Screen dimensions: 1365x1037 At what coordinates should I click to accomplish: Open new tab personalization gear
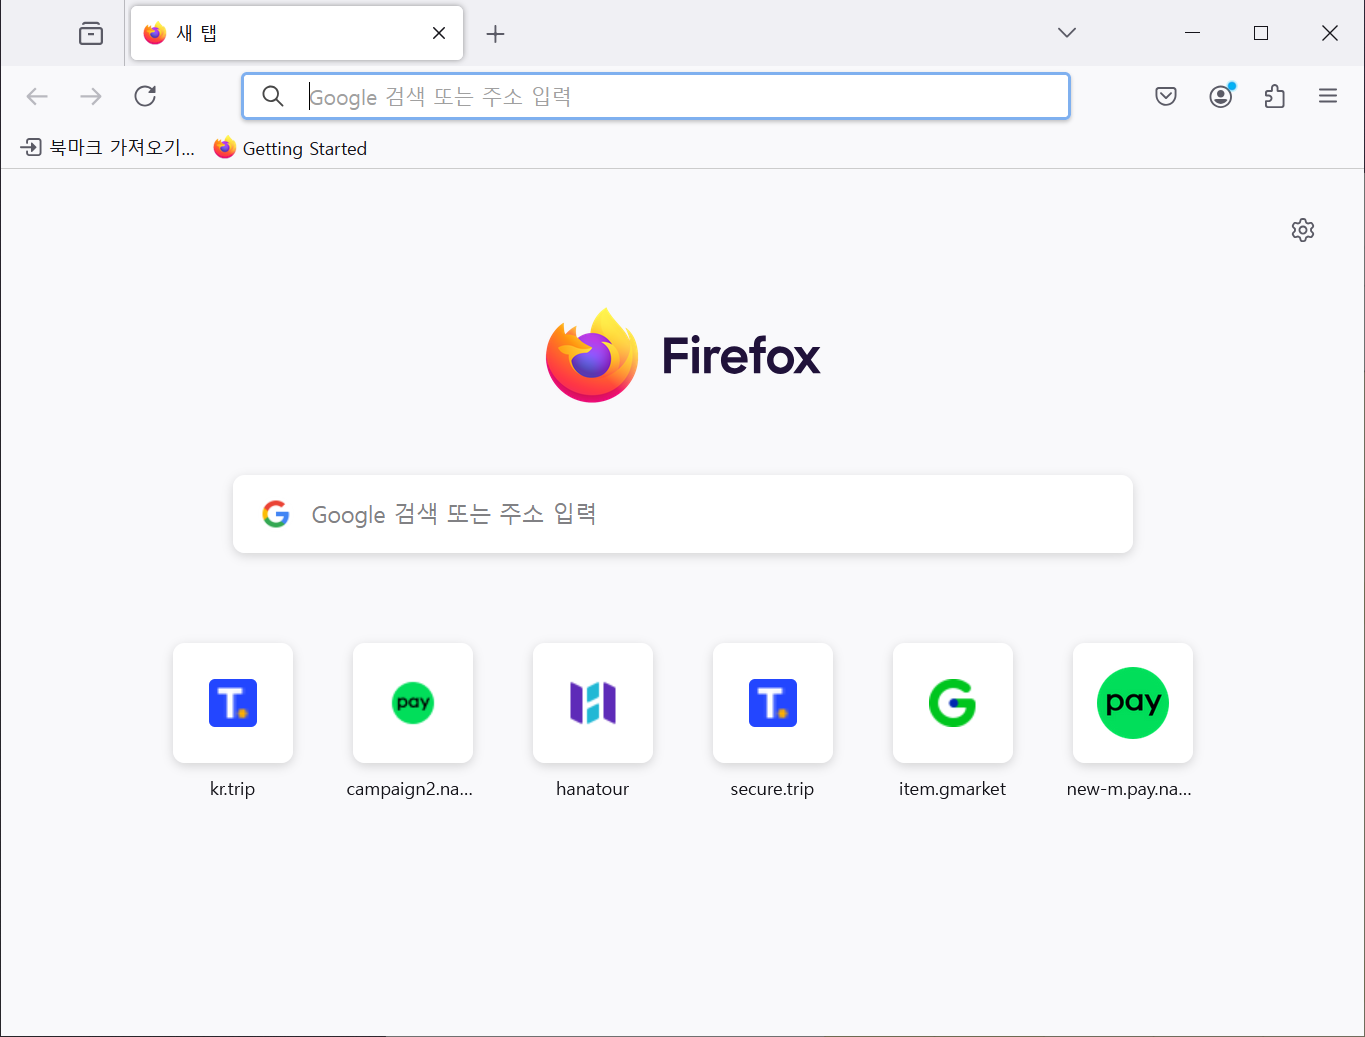point(1303,230)
